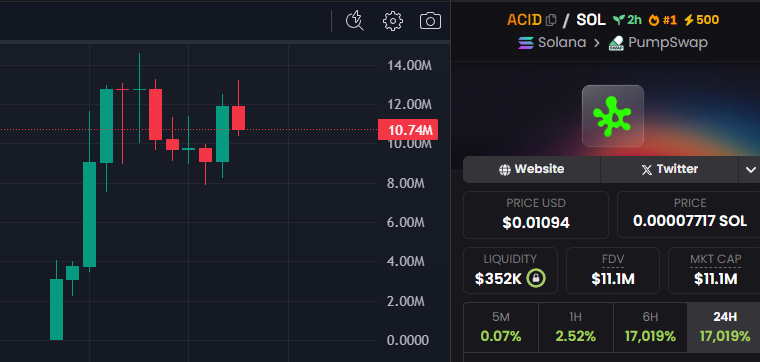The image size is (760, 362).
Task: Take chart snapshot with camera icon
Action: 430,21
